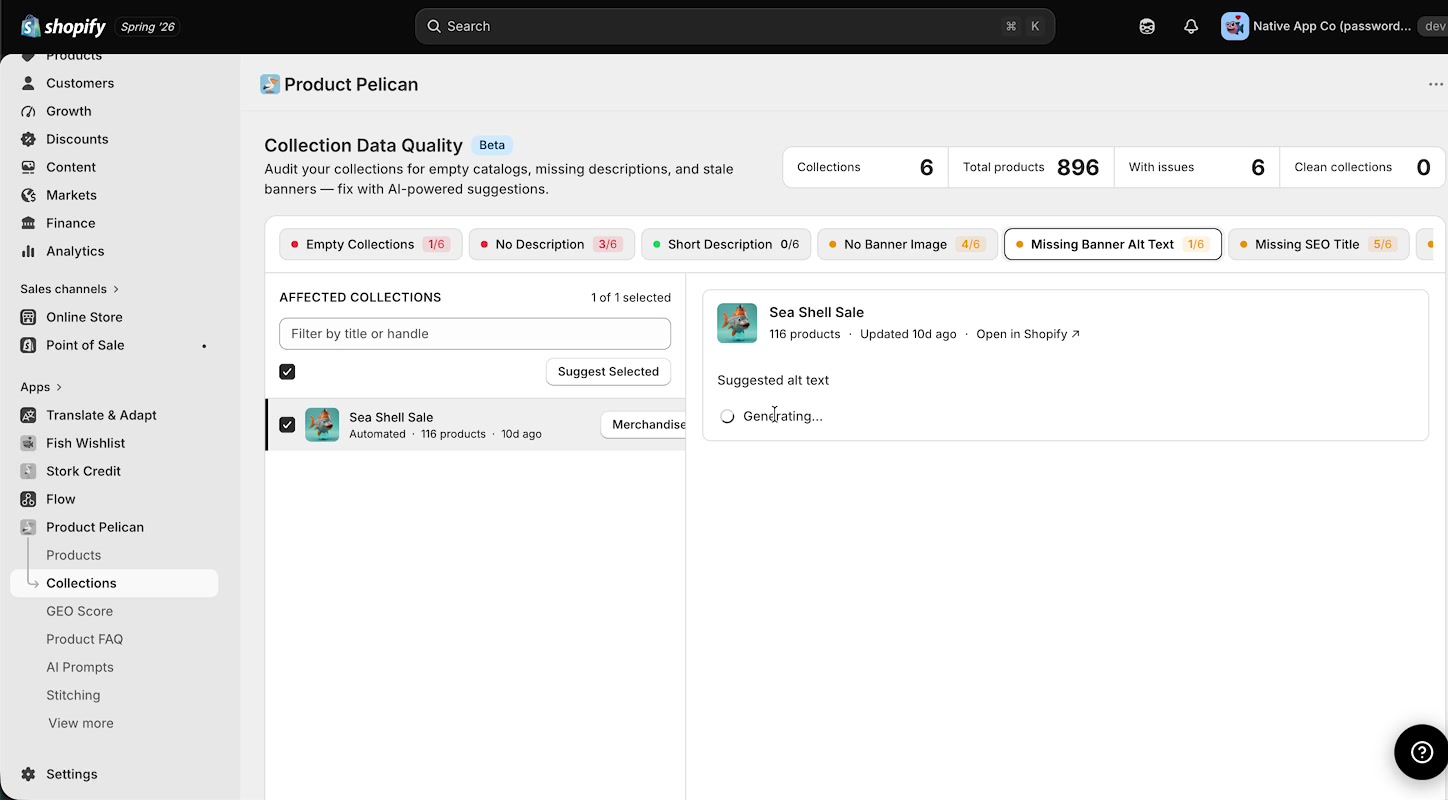1448x800 pixels.
Task: Click the Flow app icon
Action: pyautogui.click(x=28, y=499)
